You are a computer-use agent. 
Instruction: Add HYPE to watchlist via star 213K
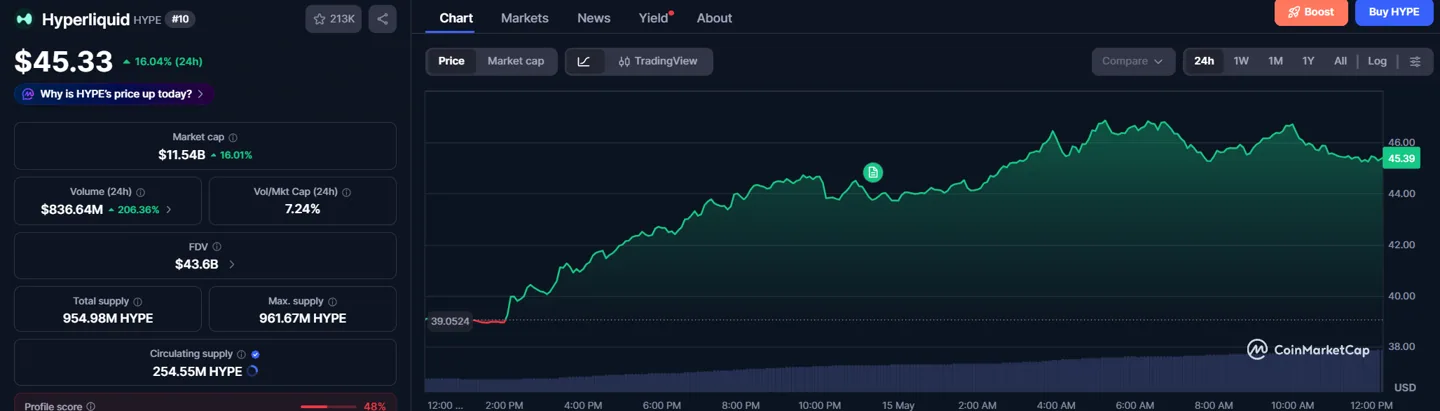pos(334,19)
